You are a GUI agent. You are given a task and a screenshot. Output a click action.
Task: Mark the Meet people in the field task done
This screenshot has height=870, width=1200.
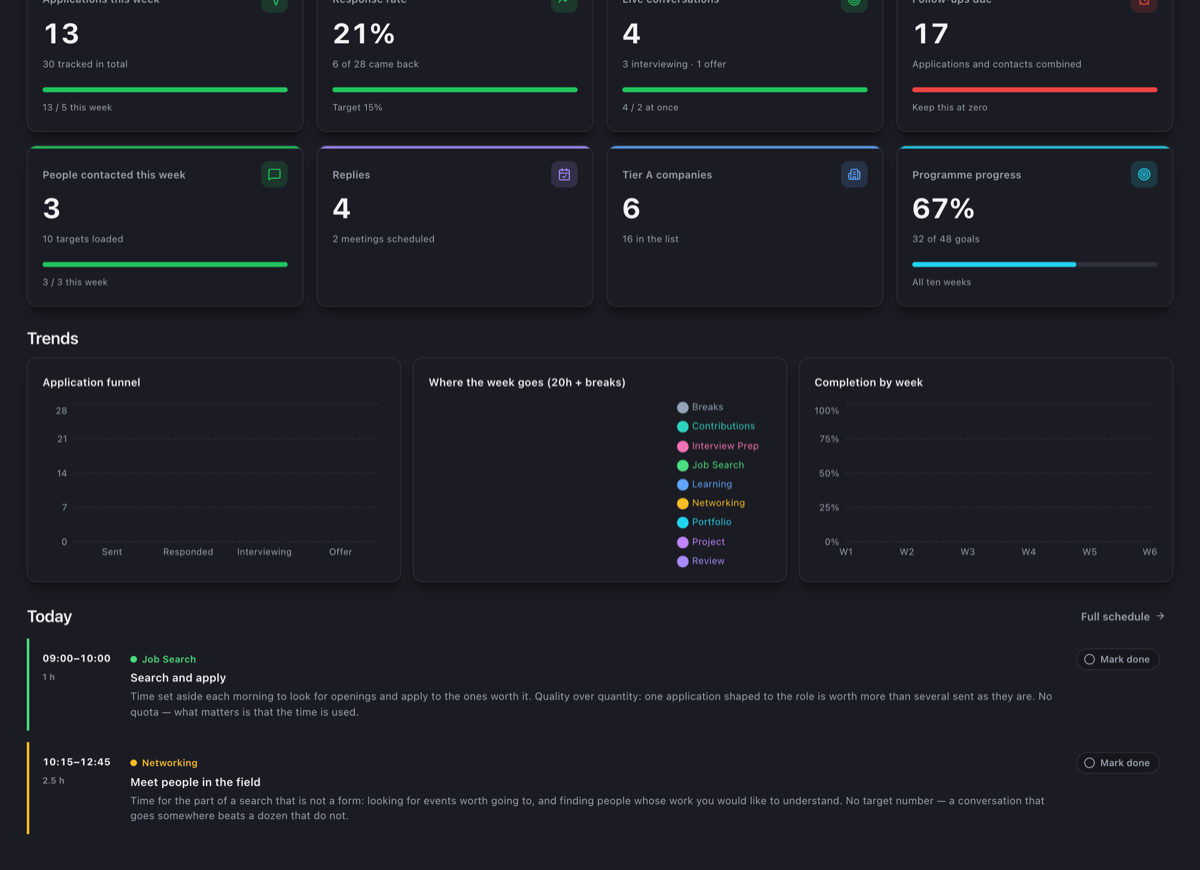(1117, 763)
